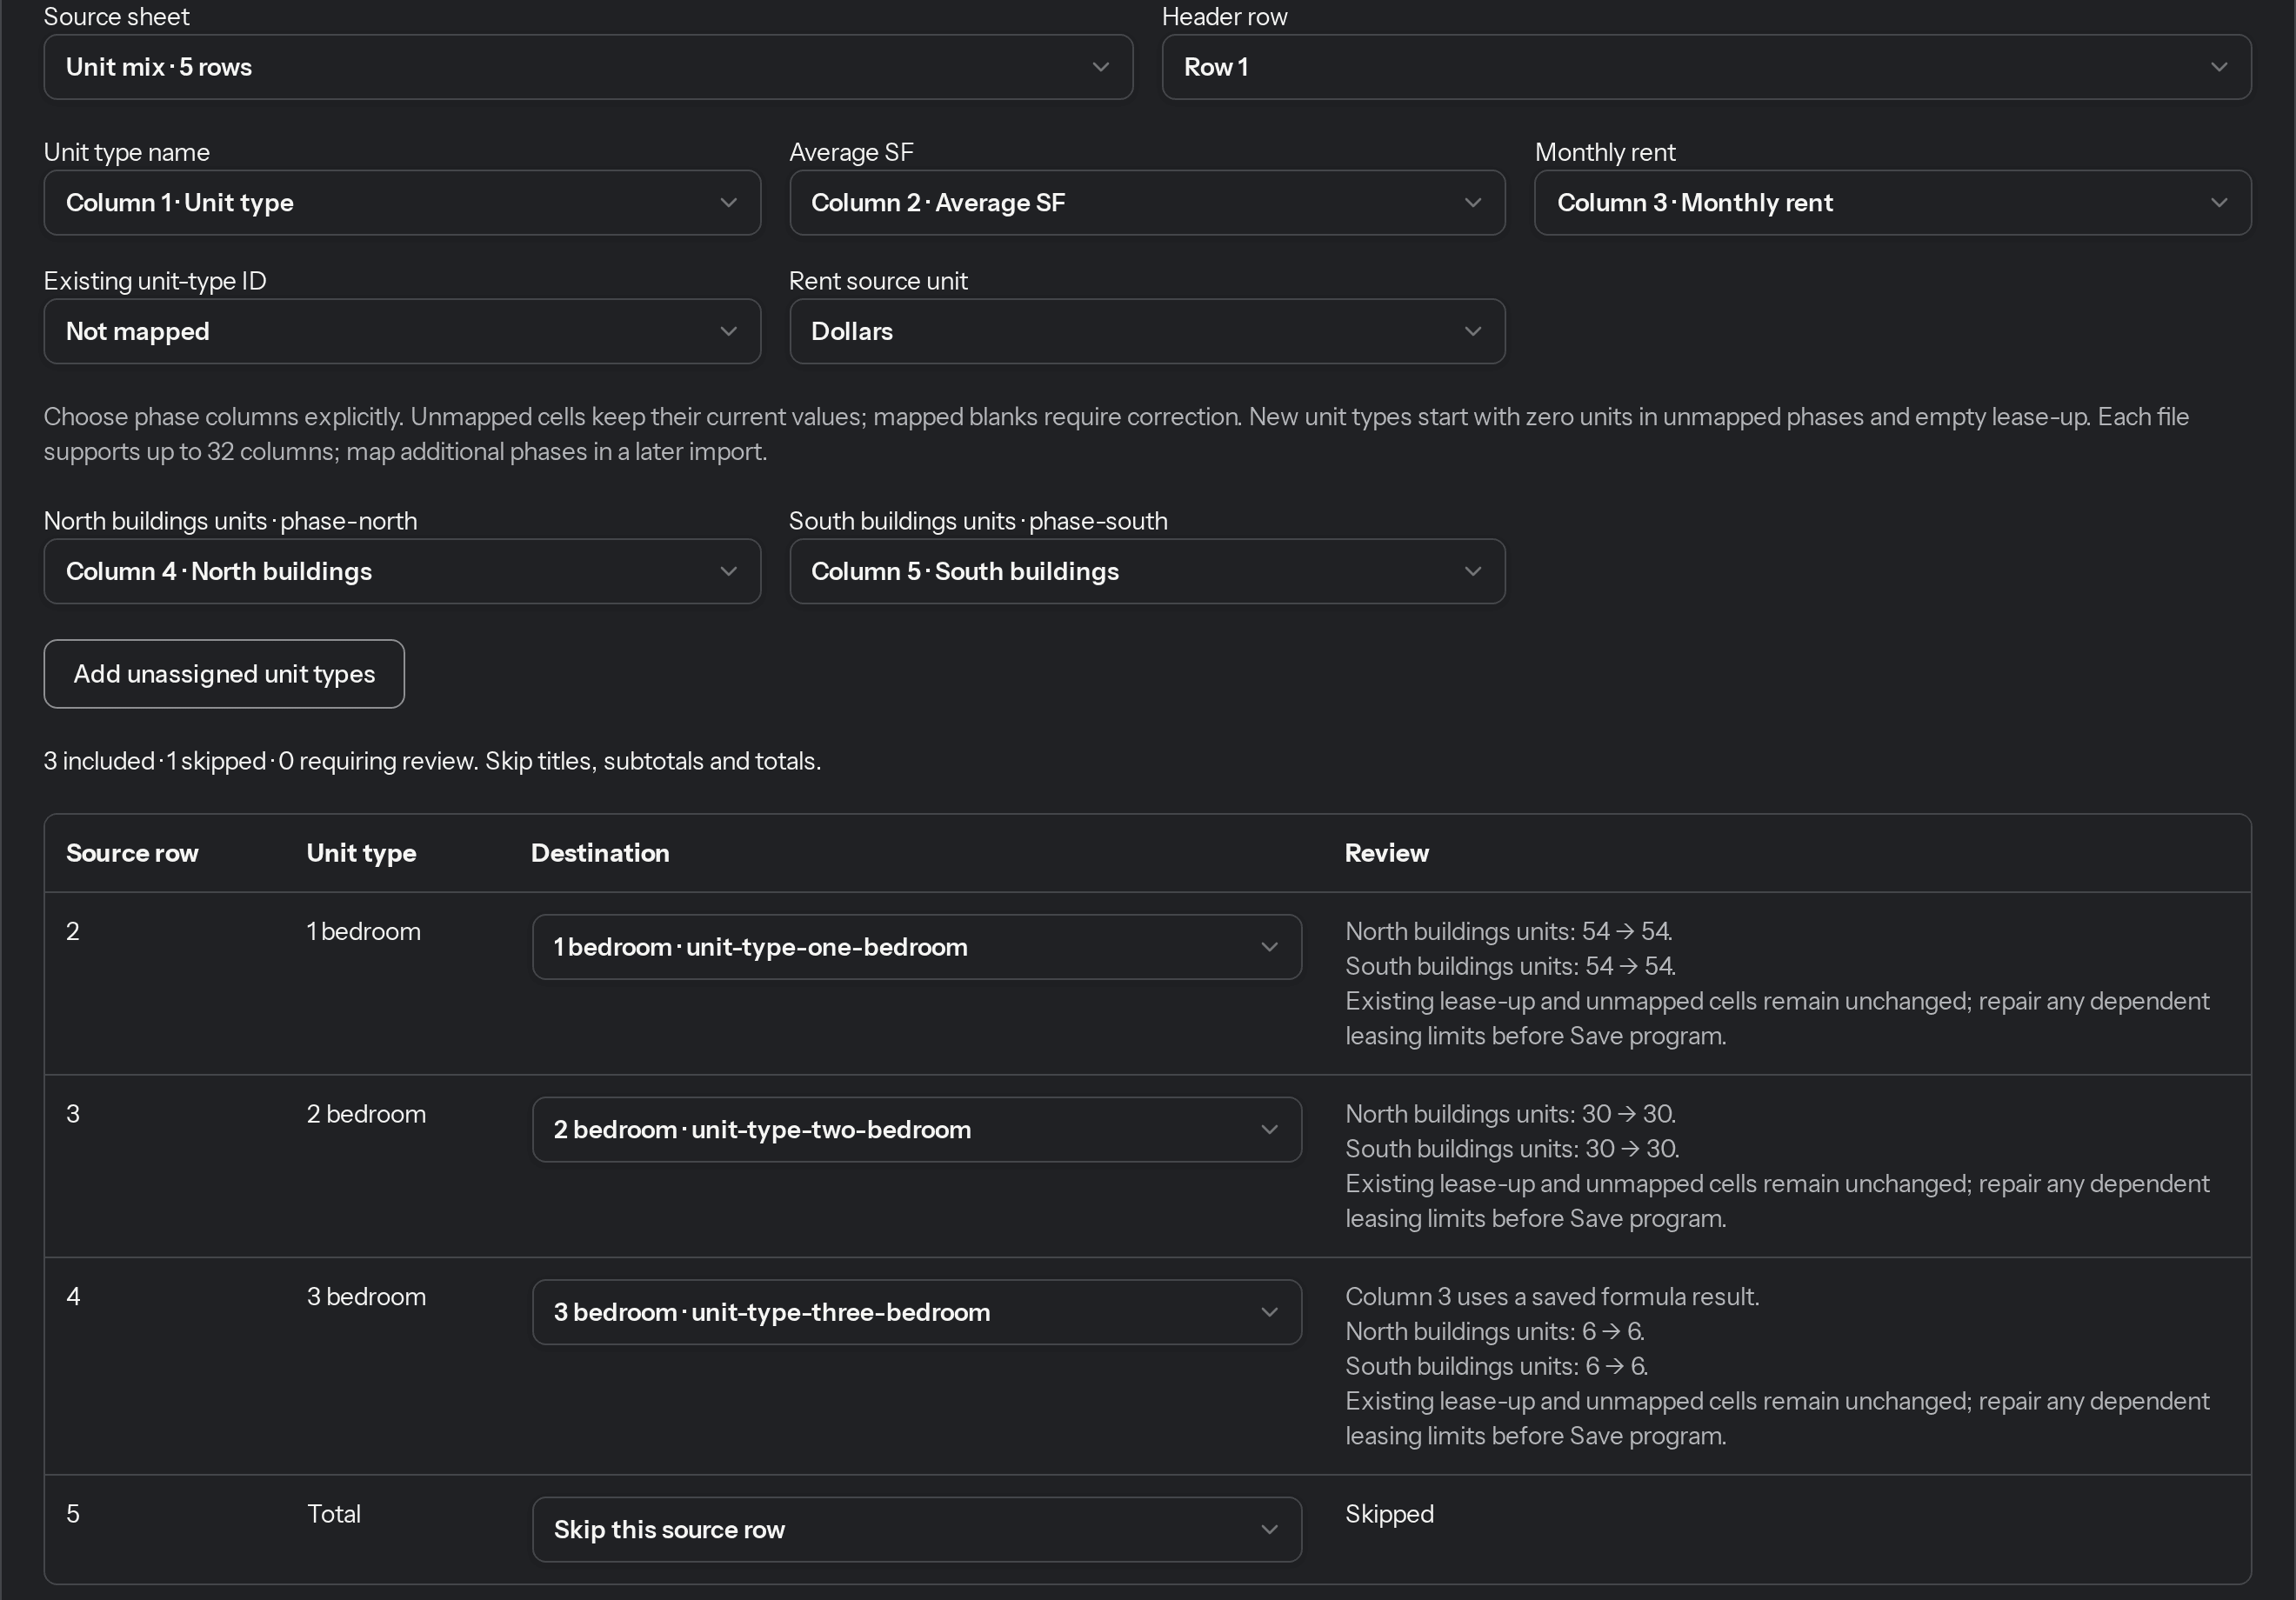This screenshot has width=2296, height=1600.
Task: Click the 'Skipped' review text
Action: [x=1389, y=1514]
